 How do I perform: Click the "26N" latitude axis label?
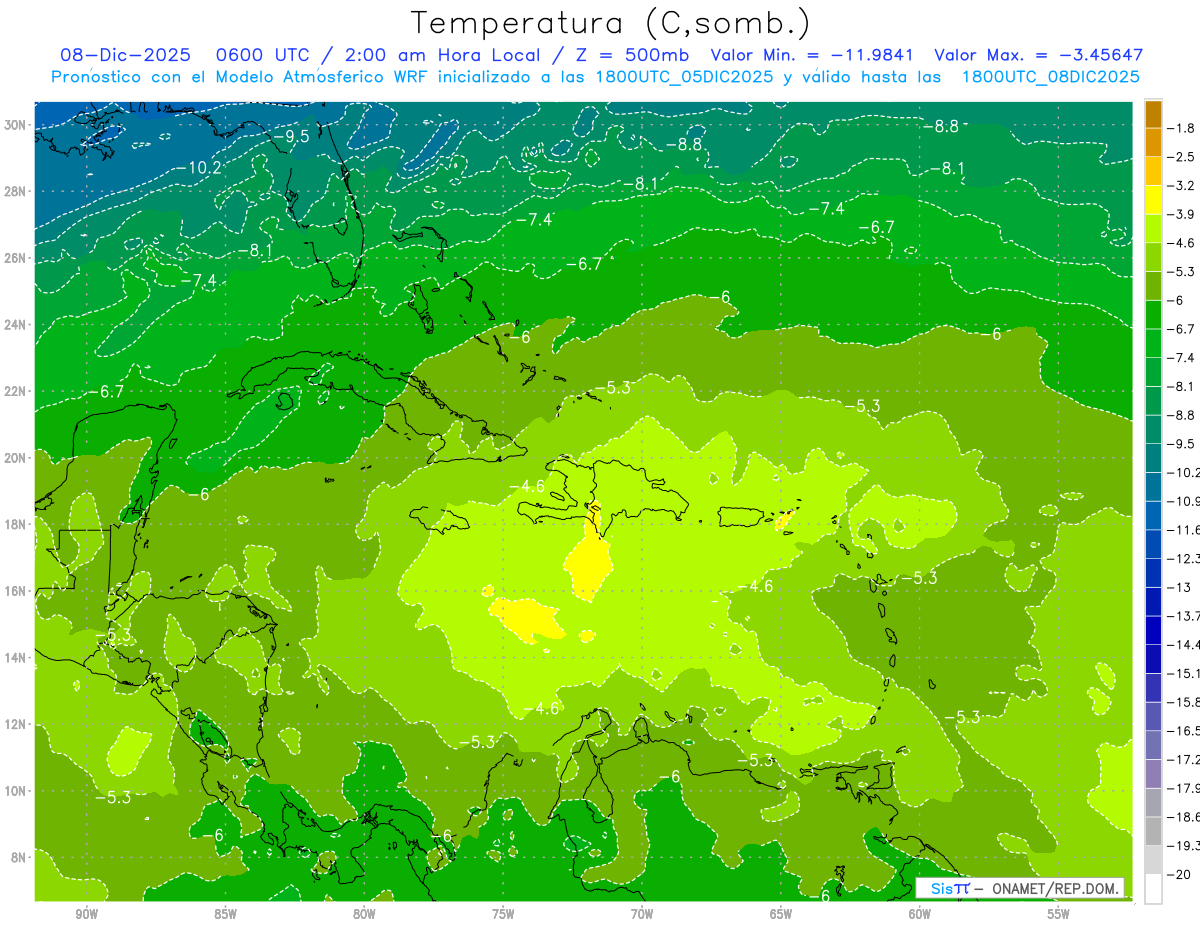coord(17,258)
